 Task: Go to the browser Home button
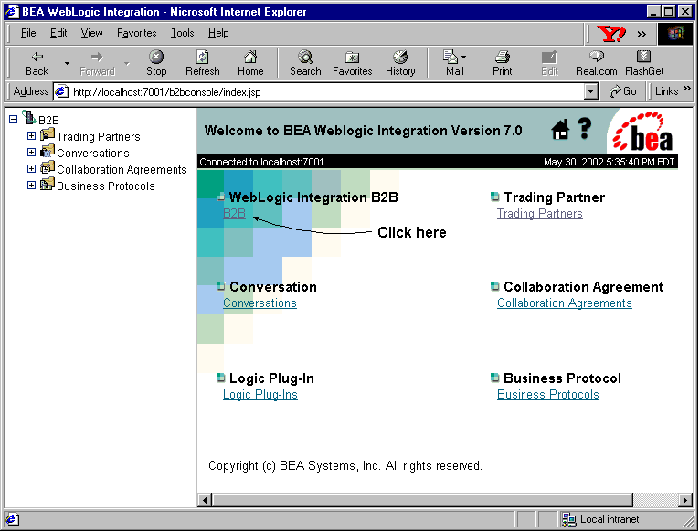point(250,63)
